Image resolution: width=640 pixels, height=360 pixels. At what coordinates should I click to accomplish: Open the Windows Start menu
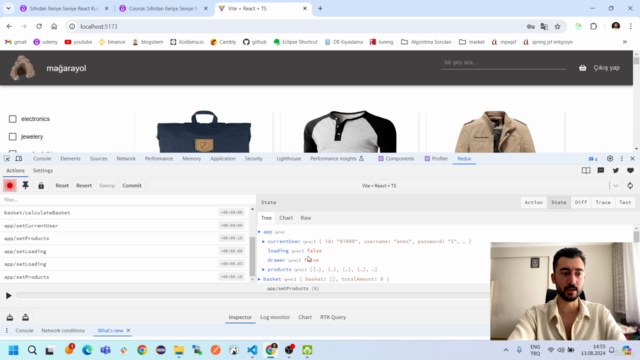[13, 350]
